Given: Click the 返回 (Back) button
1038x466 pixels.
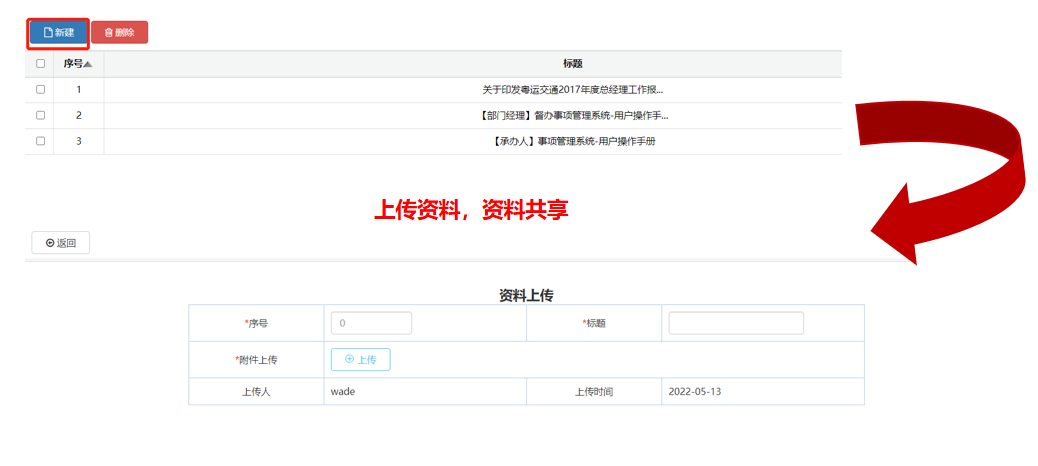Looking at the screenshot, I should click(61, 243).
